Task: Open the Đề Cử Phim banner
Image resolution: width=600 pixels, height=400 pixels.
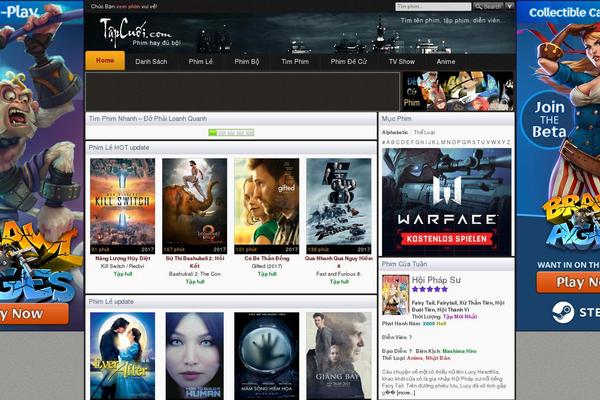Action: (458, 91)
